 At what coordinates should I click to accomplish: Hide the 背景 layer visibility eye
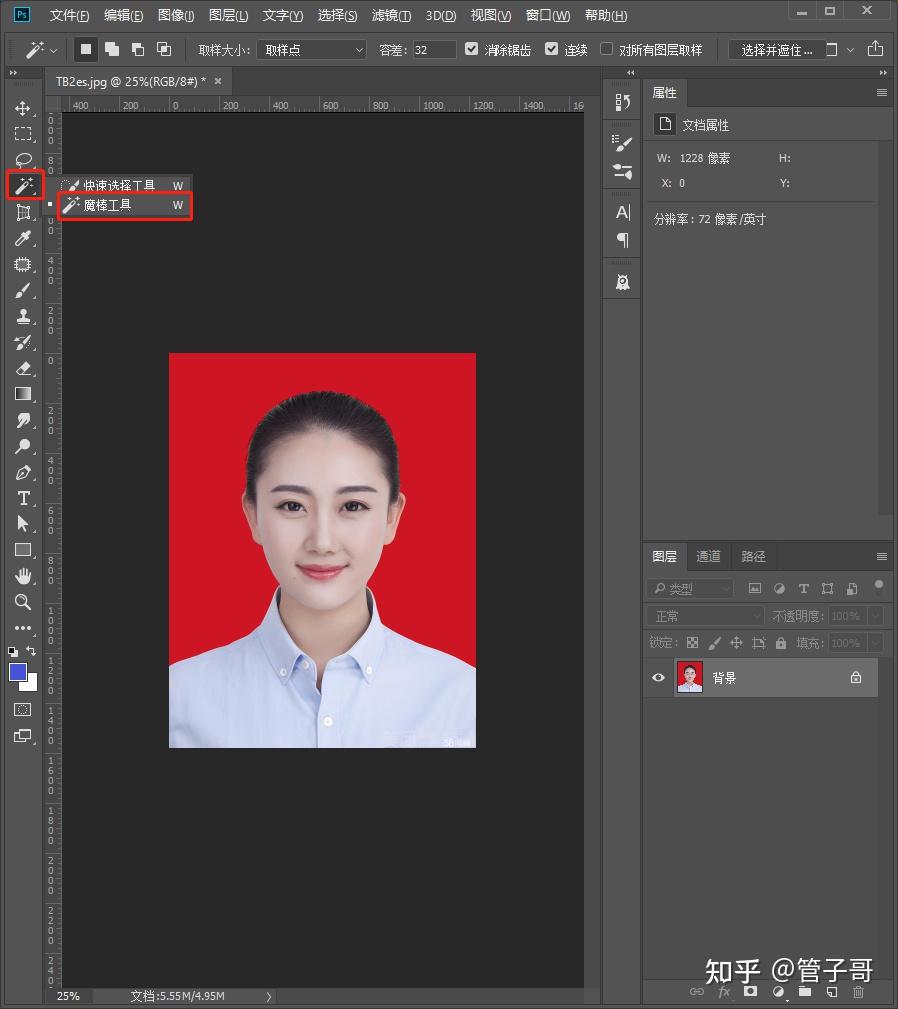(658, 678)
